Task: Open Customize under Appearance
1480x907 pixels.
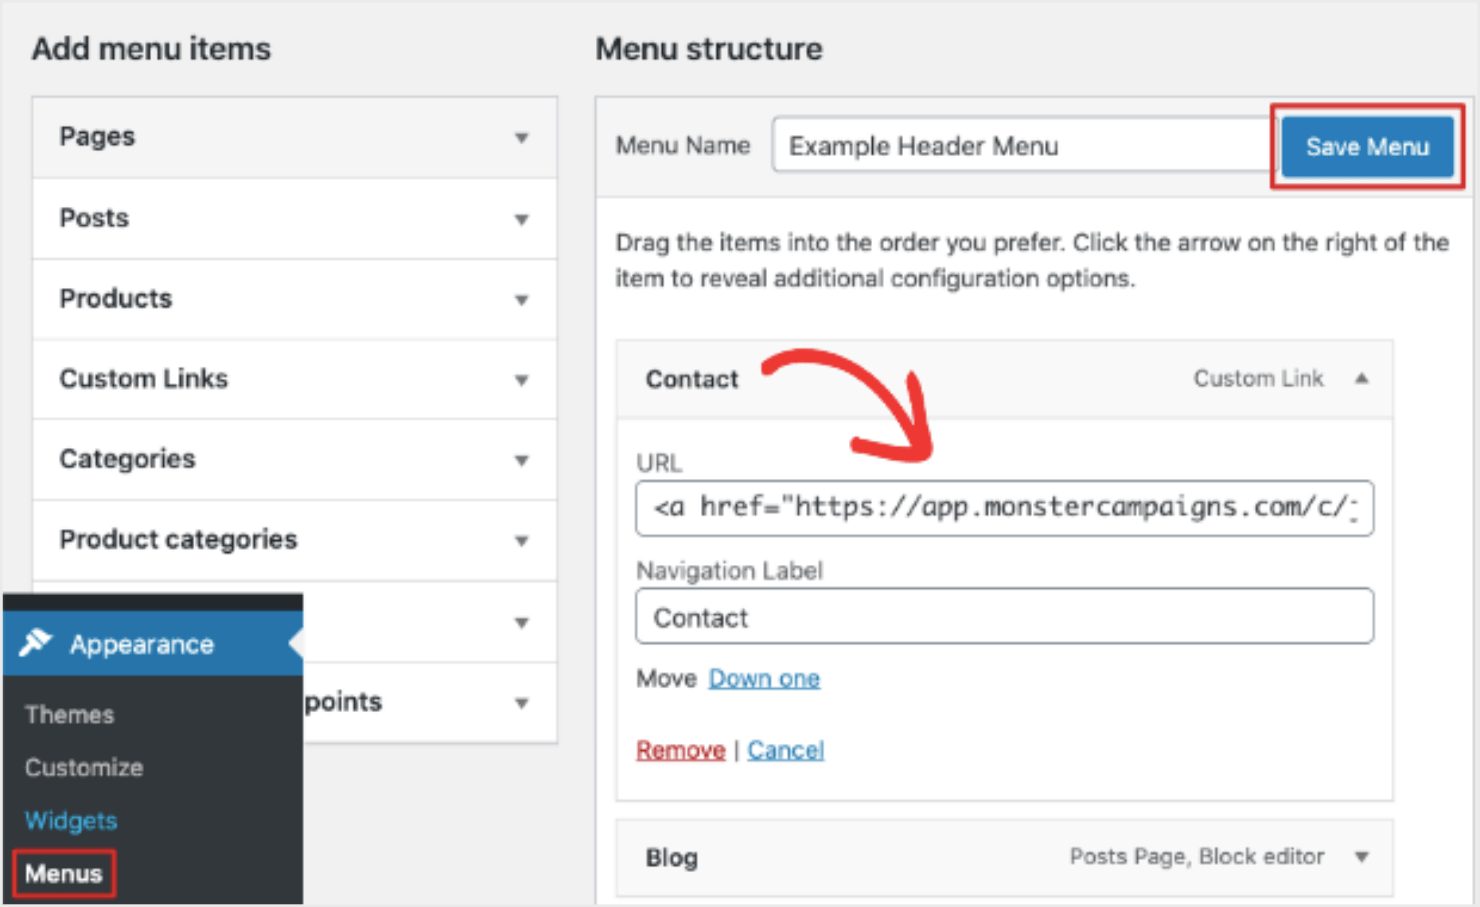Action: point(84,768)
